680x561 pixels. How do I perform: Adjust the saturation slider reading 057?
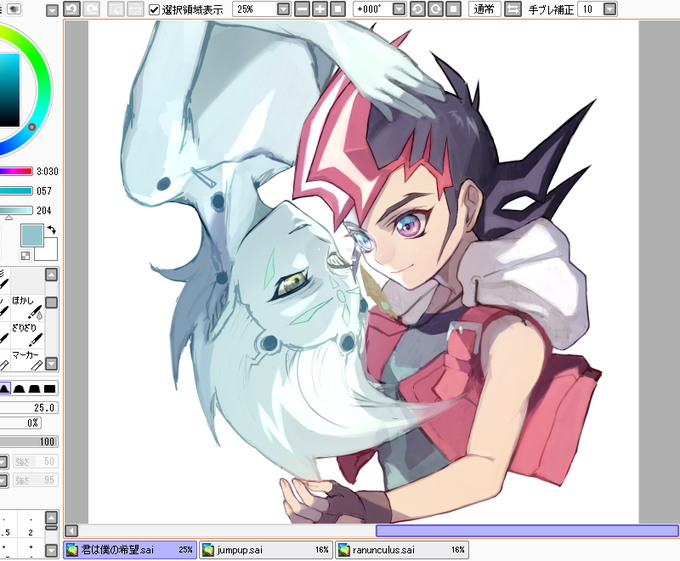pos(16,191)
